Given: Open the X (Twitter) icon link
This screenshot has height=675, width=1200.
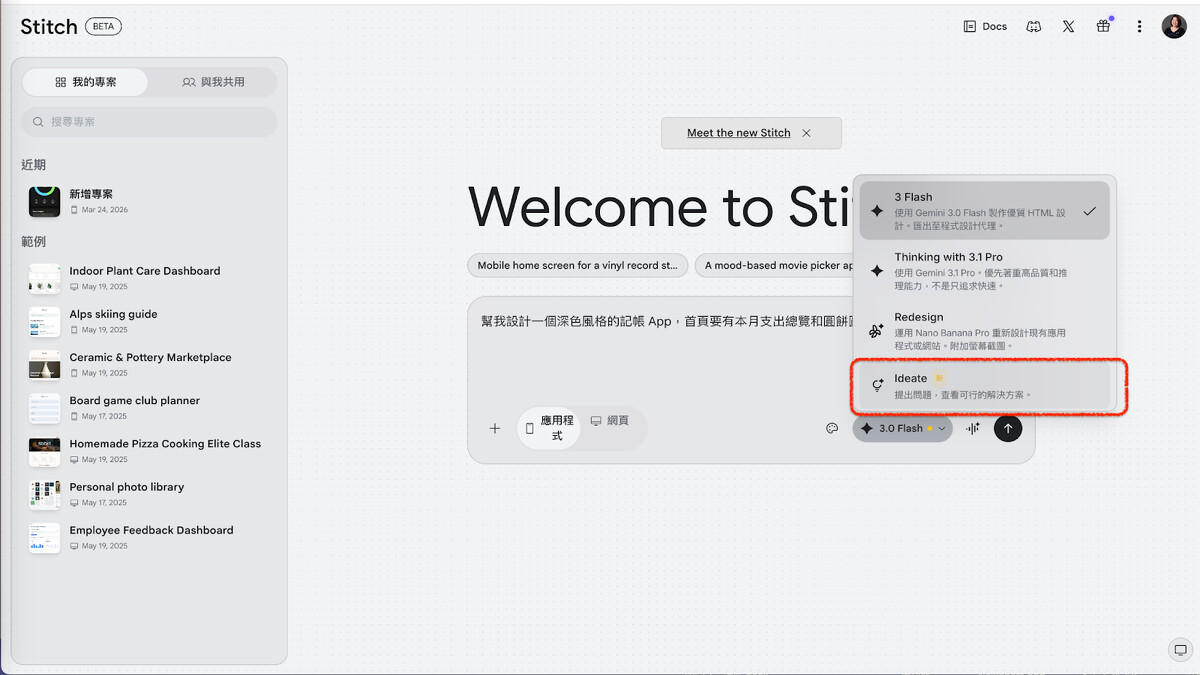Looking at the screenshot, I should click(x=1068, y=27).
